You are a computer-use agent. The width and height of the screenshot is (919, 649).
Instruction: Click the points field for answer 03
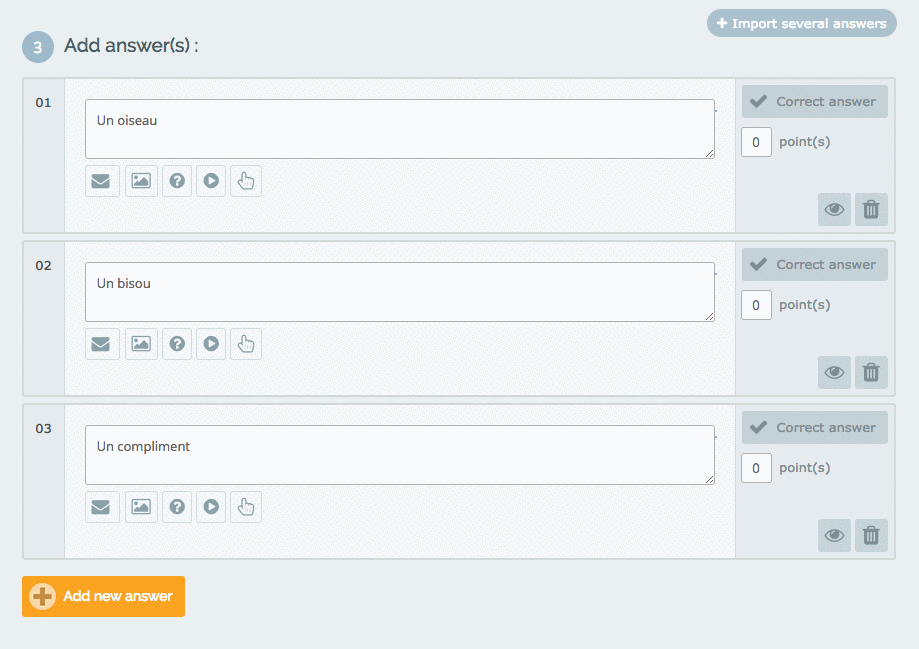(x=756, y=468)
